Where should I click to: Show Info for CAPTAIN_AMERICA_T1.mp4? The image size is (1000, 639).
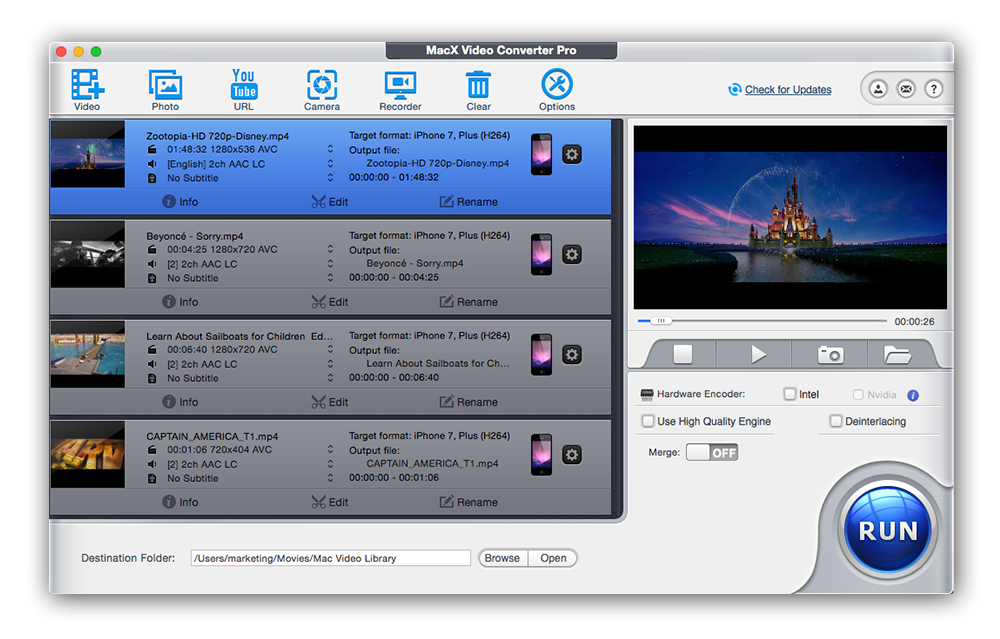coord(180,502)
